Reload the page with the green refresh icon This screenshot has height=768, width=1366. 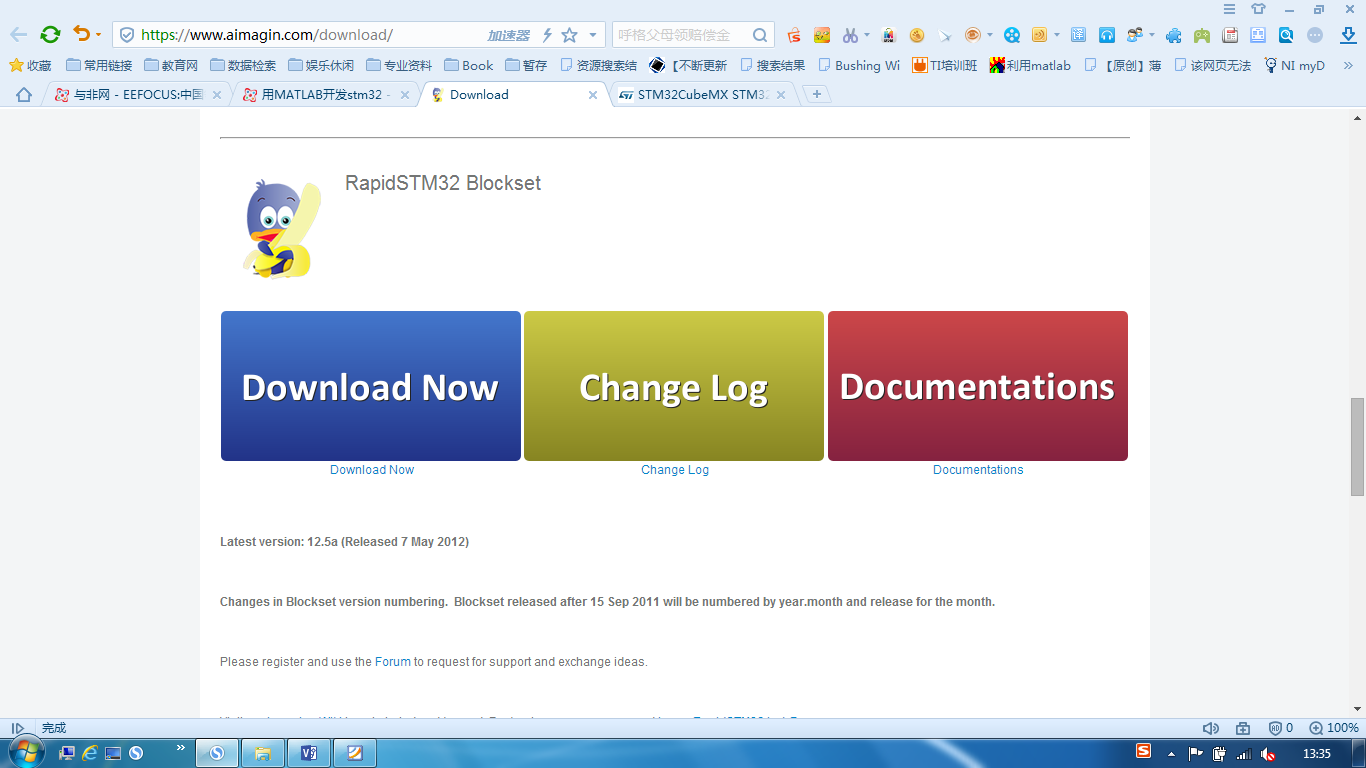coord(50,35)
